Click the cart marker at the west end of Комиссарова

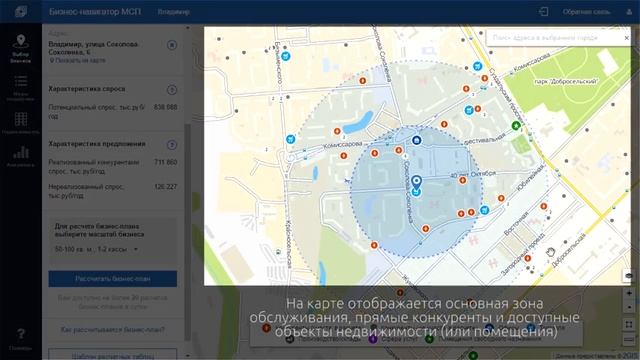pyautogui.click(x=290, y=140)
